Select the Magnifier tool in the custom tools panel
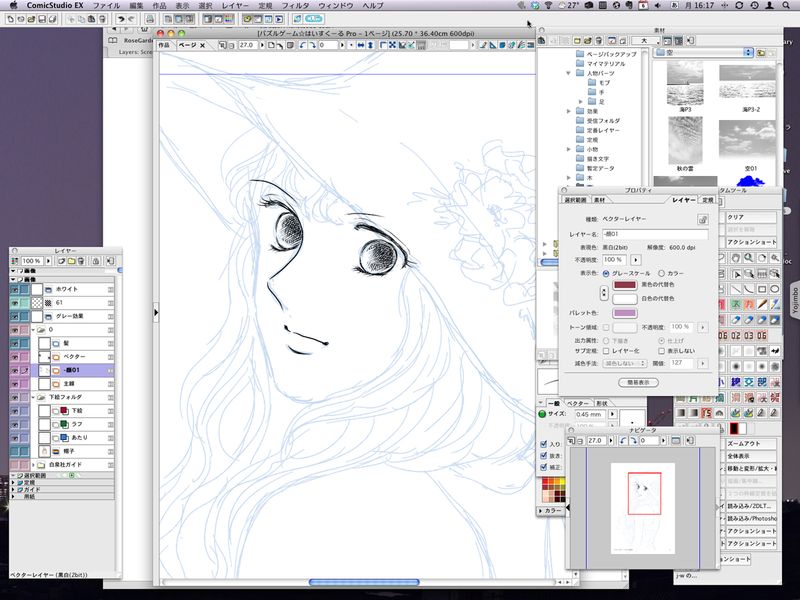Image resolution: width=800 pixels, height=600 pixels. [x=748, y=258]
